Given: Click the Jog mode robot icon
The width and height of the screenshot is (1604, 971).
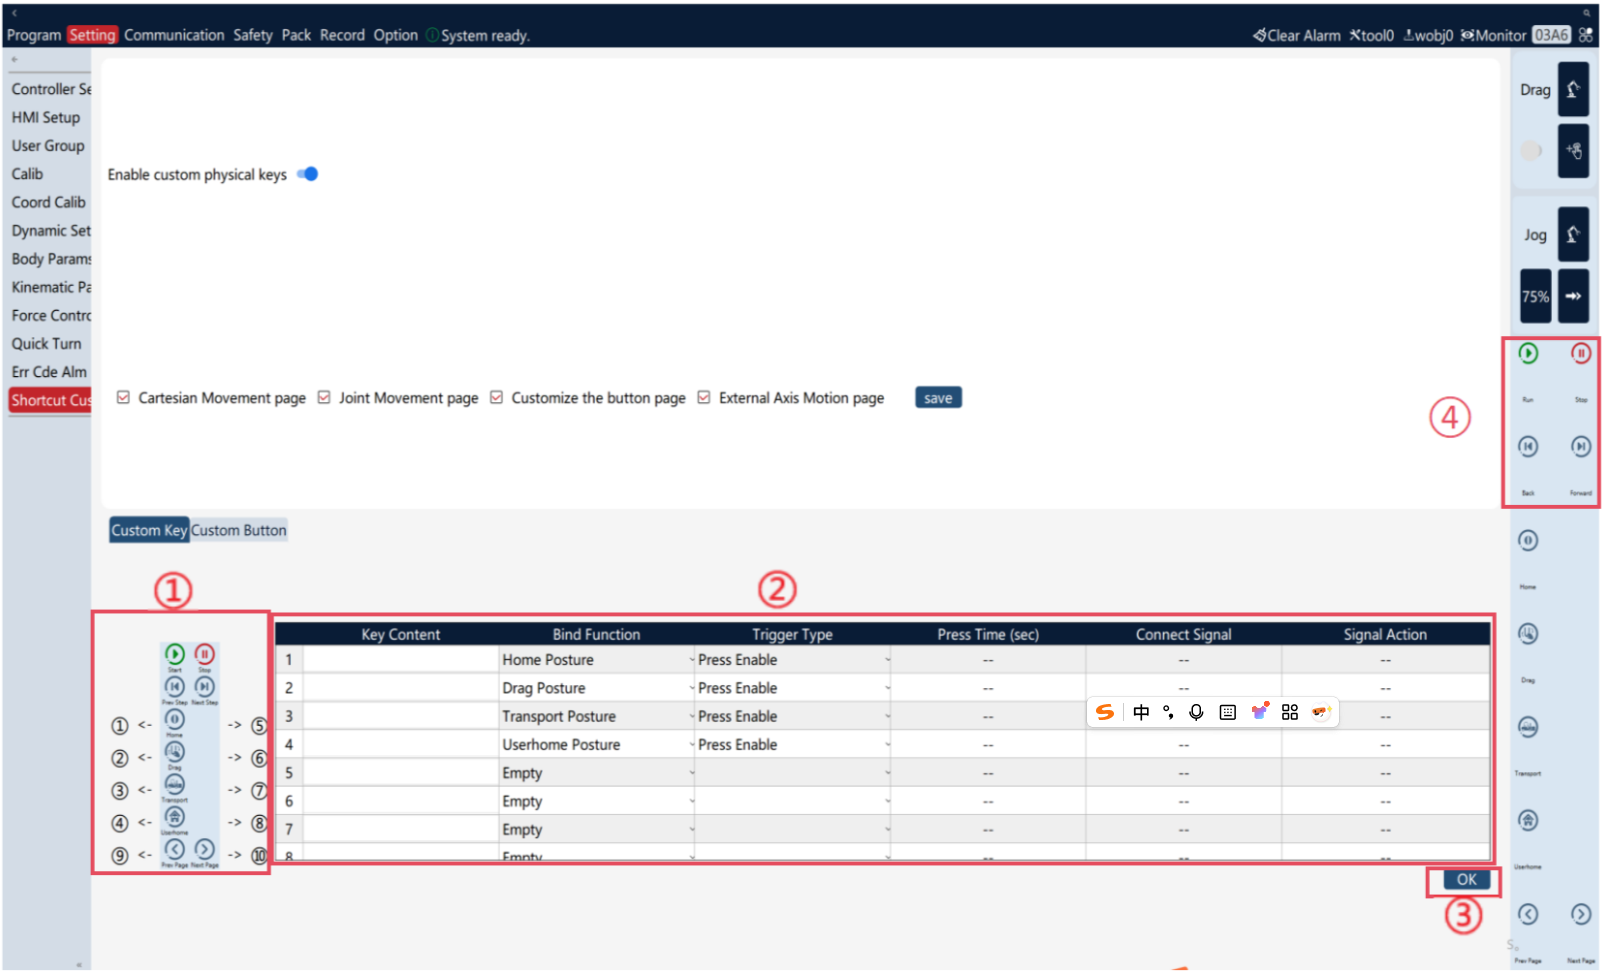Looking at the screenshot, I should (1573, 234).
